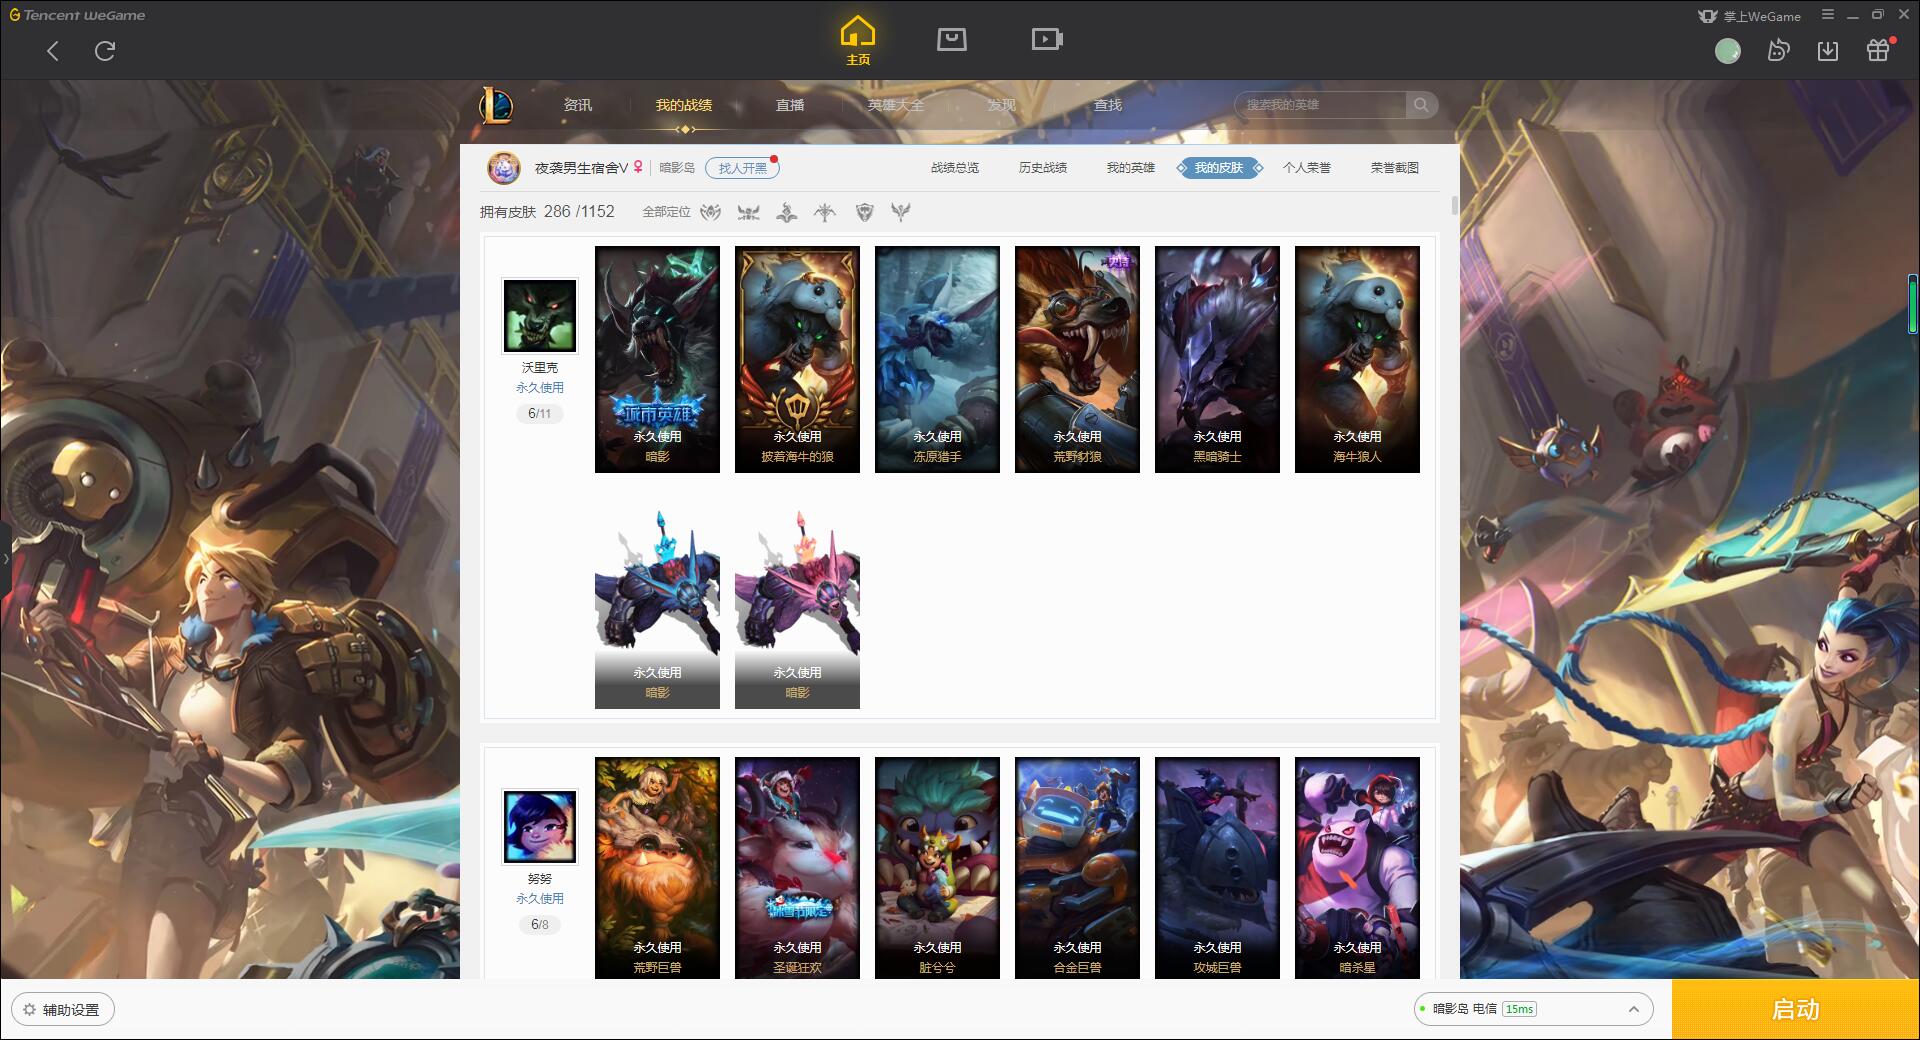
Task: Expand the 暗影岛 电信 server dropdown
Action: (x=1533, y=1009)
